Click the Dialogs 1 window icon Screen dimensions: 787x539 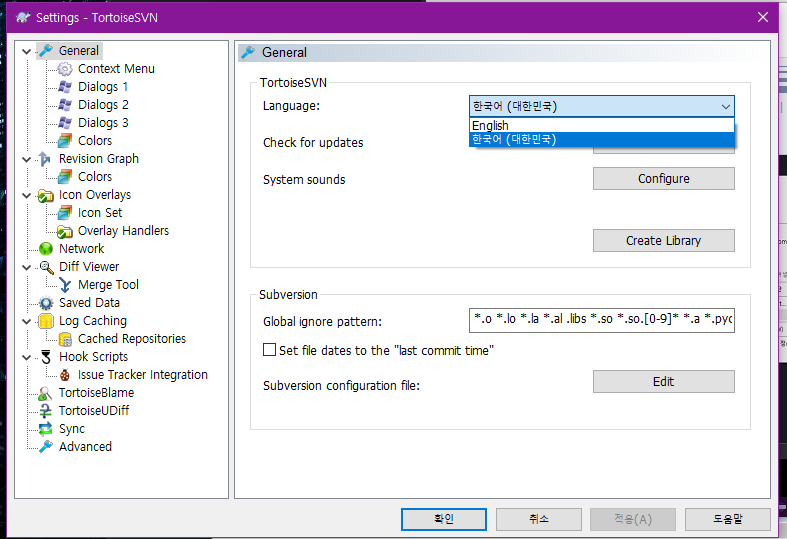click(x=65, y=87)
